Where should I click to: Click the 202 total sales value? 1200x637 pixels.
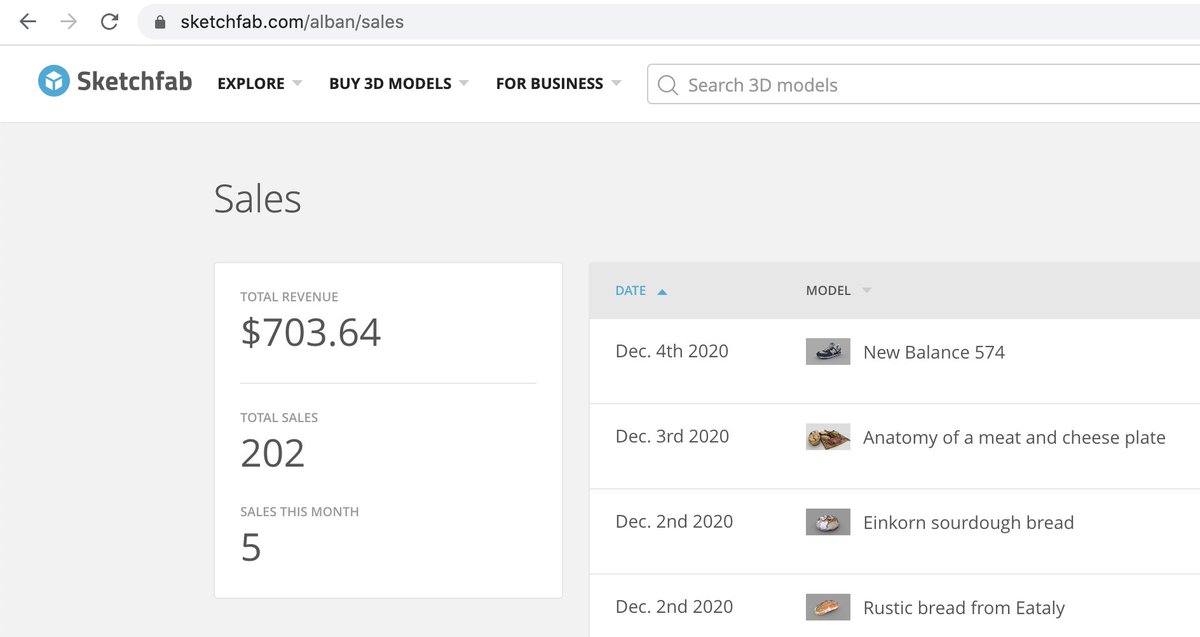point(273,454)
